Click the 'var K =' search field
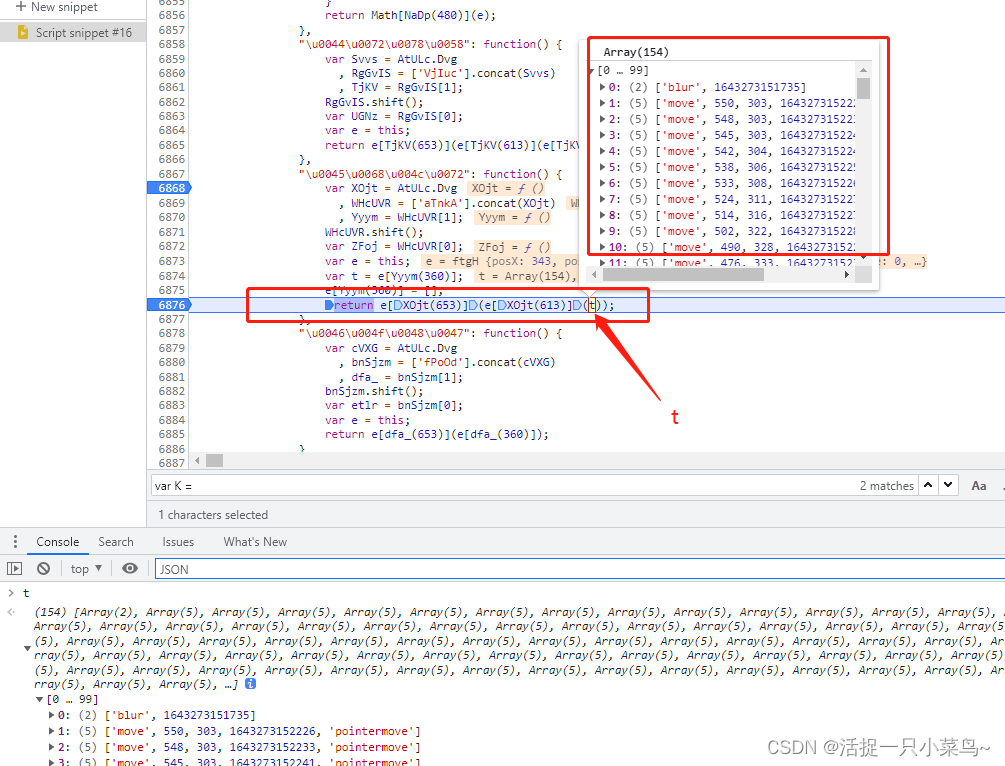The height and width of the screenshot is (766, 1005). click(500, 485)
